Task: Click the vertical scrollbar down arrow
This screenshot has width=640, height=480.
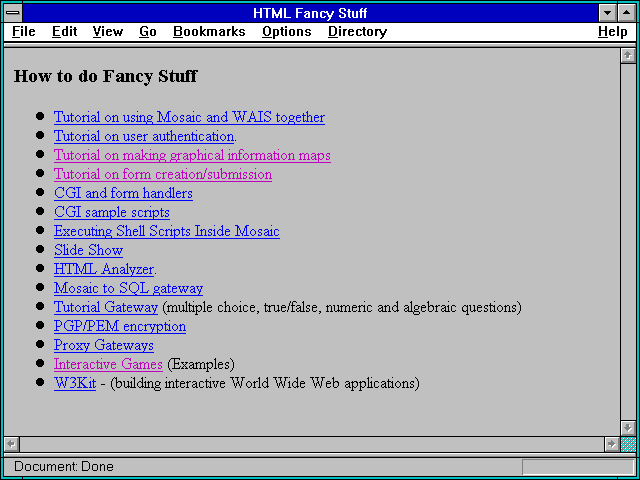Action: click(x=628, y=428)
